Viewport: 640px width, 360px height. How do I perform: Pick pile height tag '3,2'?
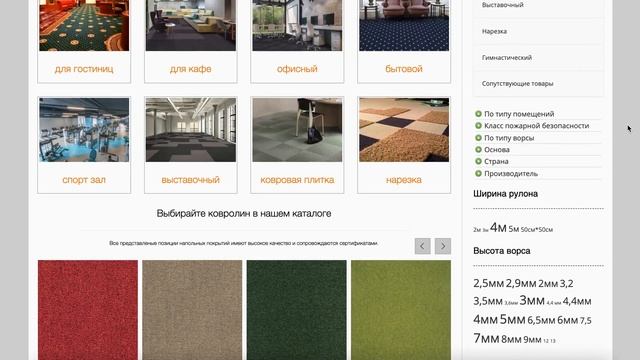567,284
